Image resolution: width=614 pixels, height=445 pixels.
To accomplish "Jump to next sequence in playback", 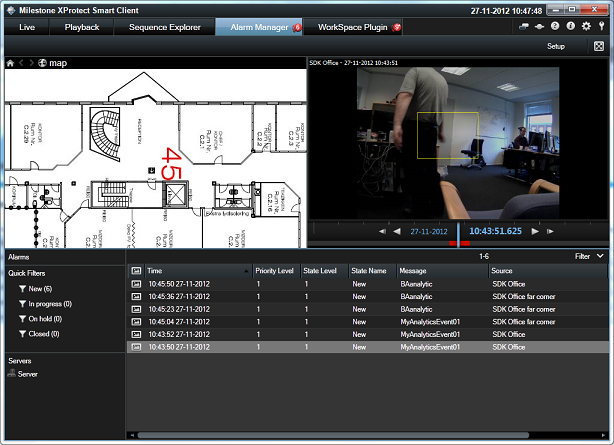I will pyautogui.click(x=550, y=232).
